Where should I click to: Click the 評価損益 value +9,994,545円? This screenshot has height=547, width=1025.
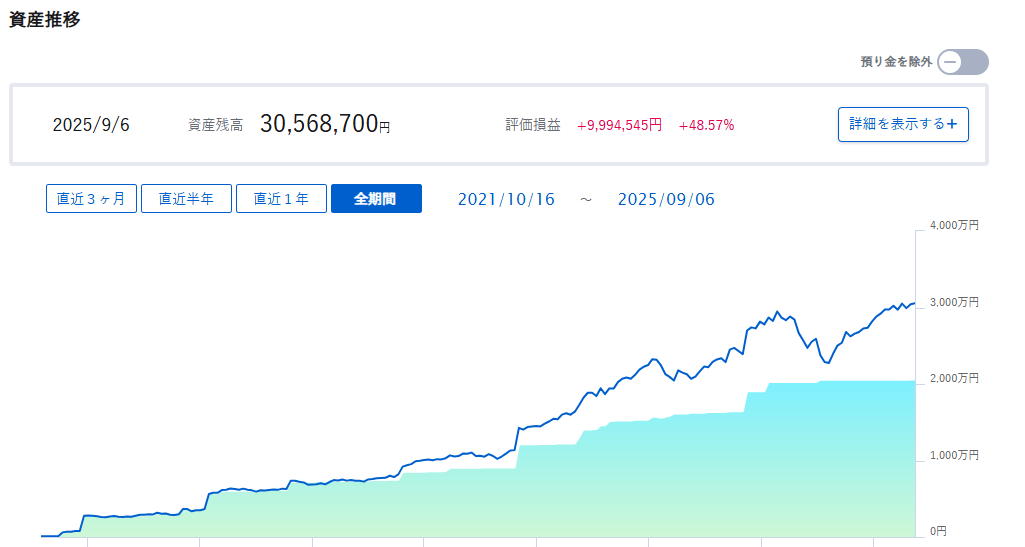coord(619,125)
